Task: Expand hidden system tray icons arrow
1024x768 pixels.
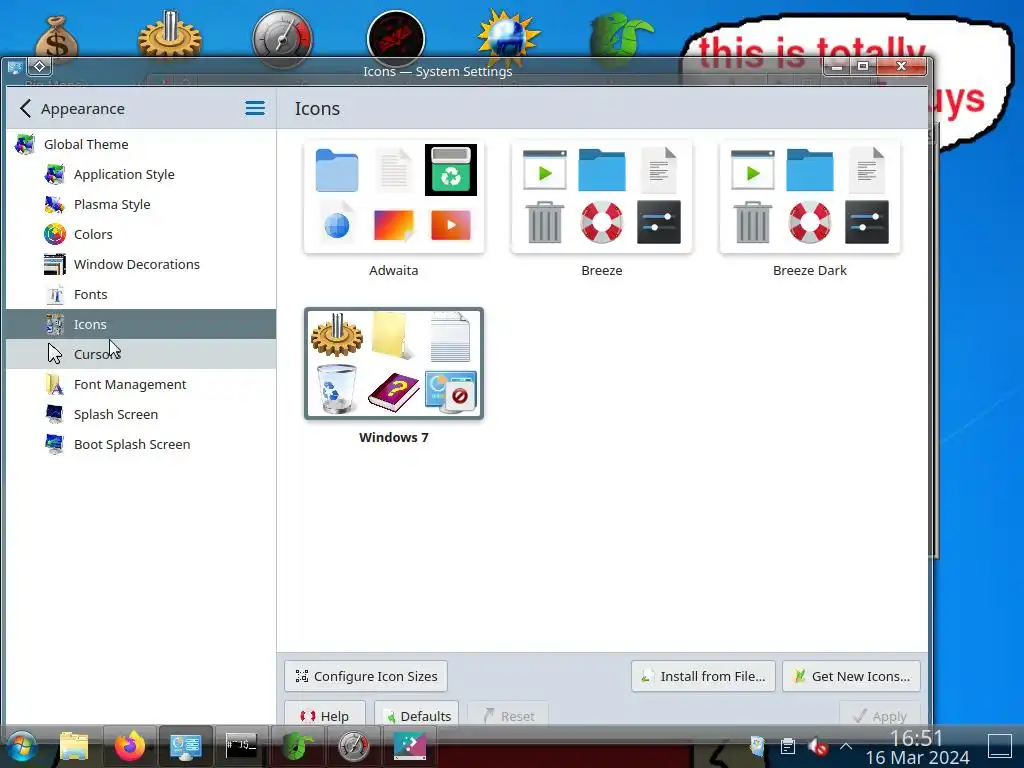Action: pyautogui.click(x=846, y=746)
